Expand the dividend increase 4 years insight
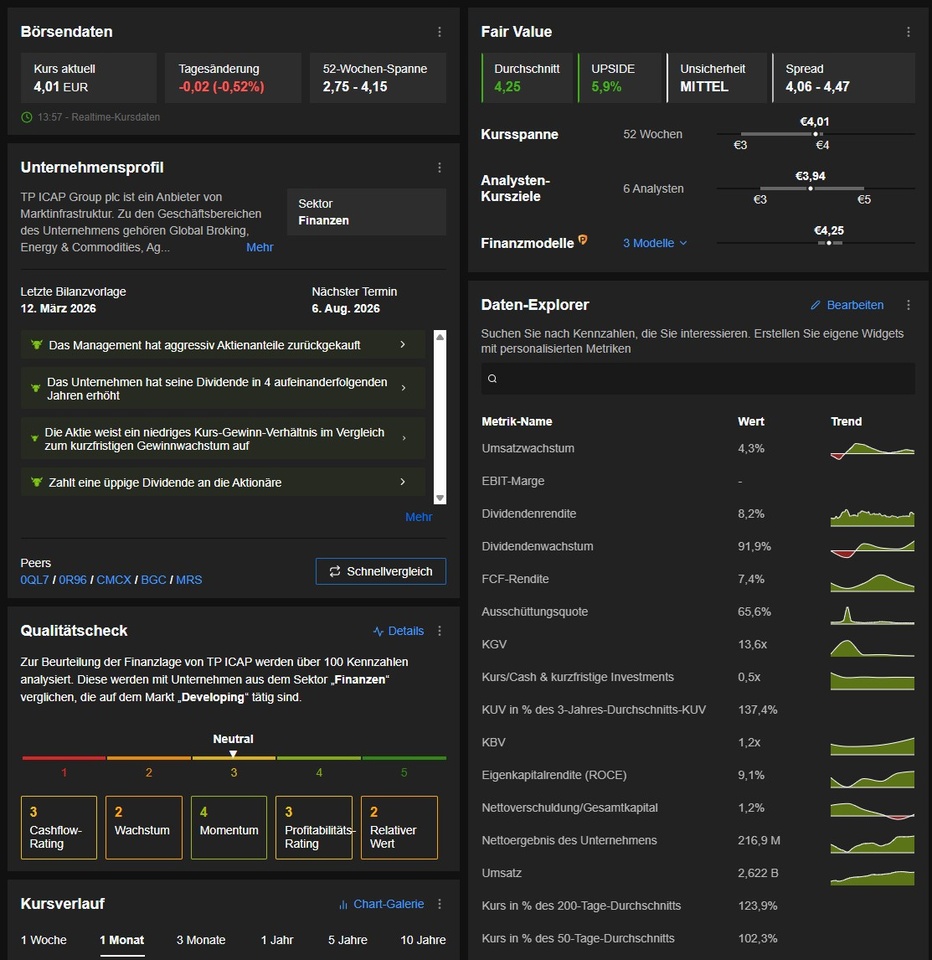This screenshot has width=932, height=960. (223, 388)
